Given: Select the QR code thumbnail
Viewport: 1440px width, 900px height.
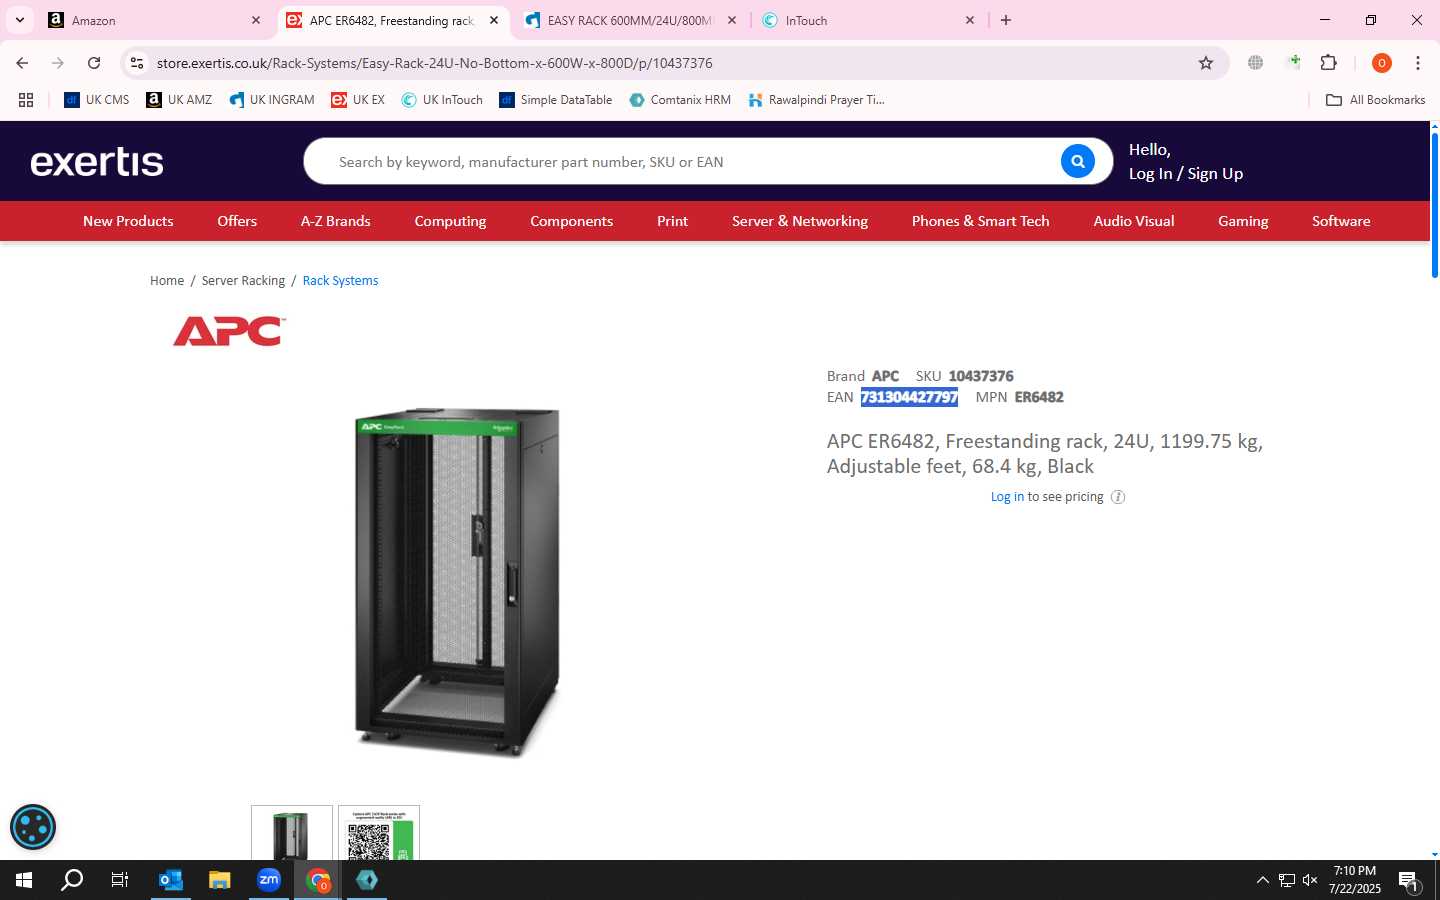Looking at the screenshot, I should point(379,833).
